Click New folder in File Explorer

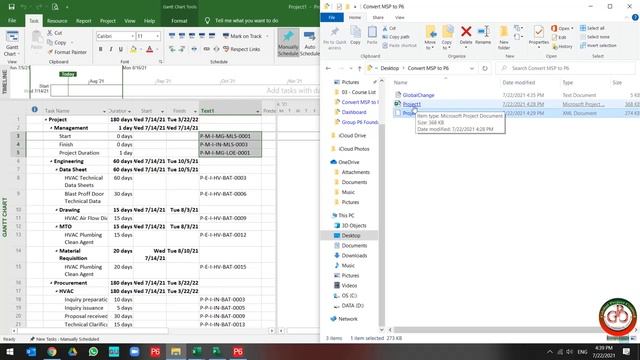[504, 38]
